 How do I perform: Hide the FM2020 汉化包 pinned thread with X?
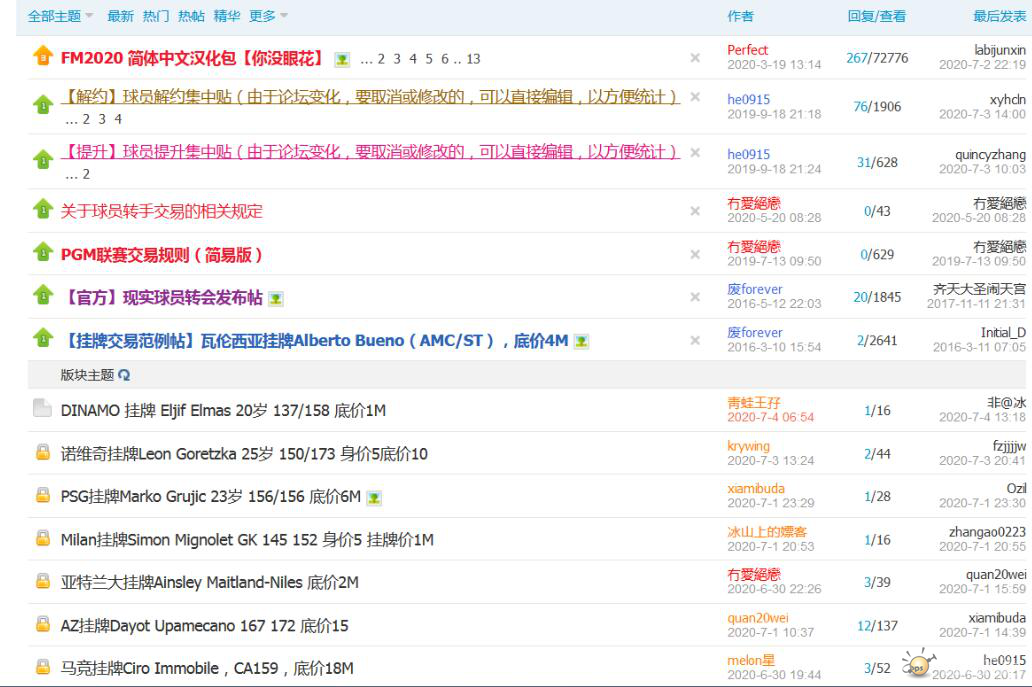[x=695, y=58]
